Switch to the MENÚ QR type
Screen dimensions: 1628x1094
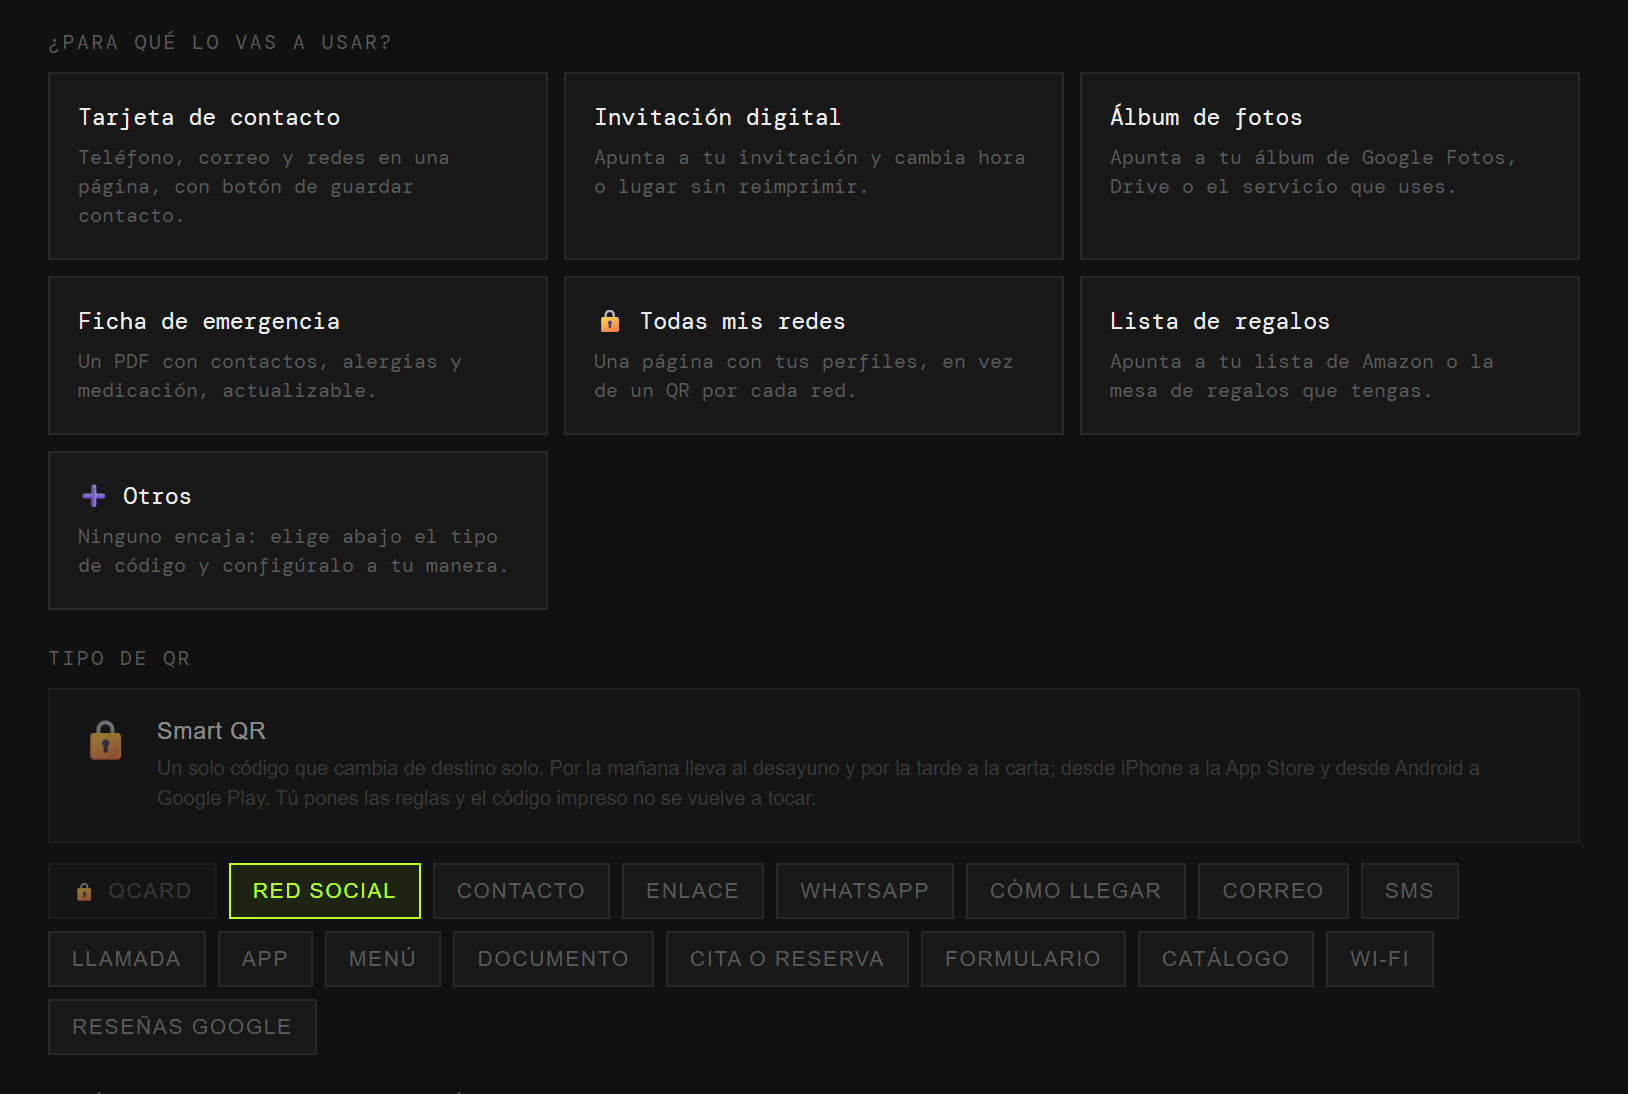[x=383, y=959]
